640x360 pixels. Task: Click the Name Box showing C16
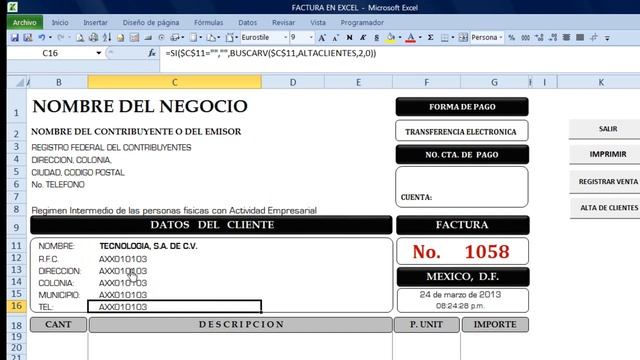tap(50, 53)
